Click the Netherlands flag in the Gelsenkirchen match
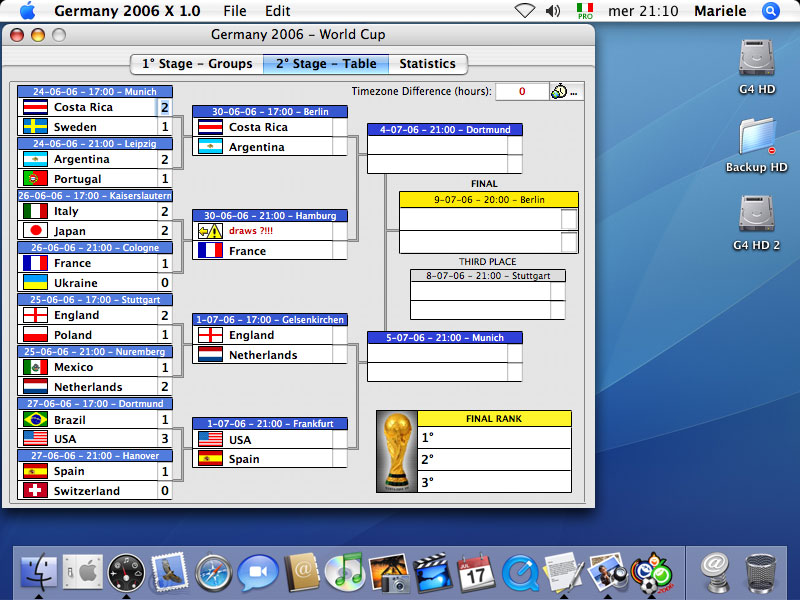The width and height of the screenshot is (800, 600). [x=210, y=355]
